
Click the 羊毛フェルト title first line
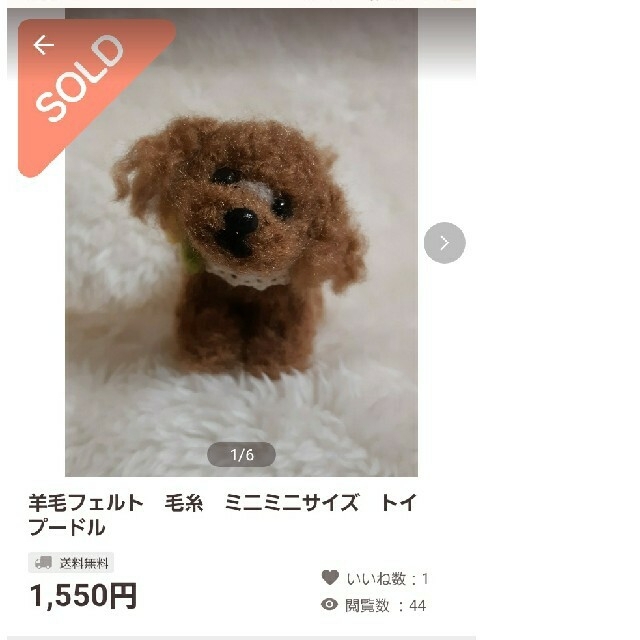click(x=222, y=502)
